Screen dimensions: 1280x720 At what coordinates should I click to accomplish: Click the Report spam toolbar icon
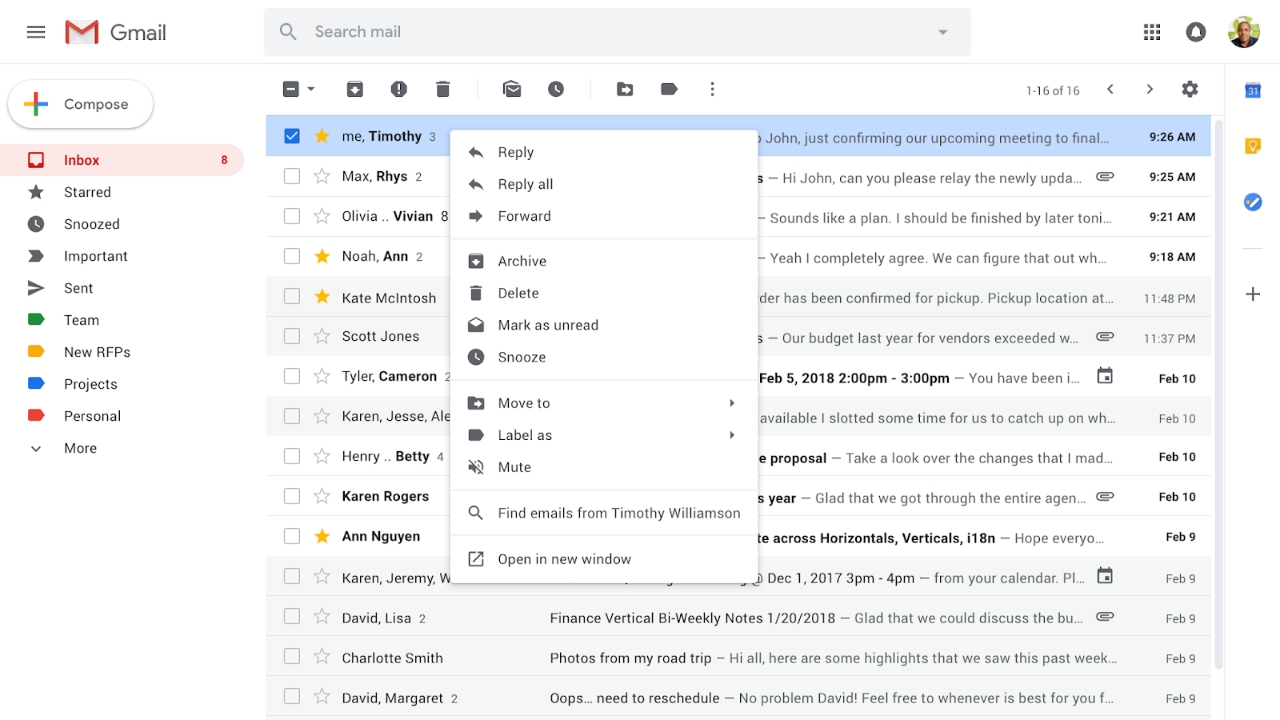coord(399,90)
